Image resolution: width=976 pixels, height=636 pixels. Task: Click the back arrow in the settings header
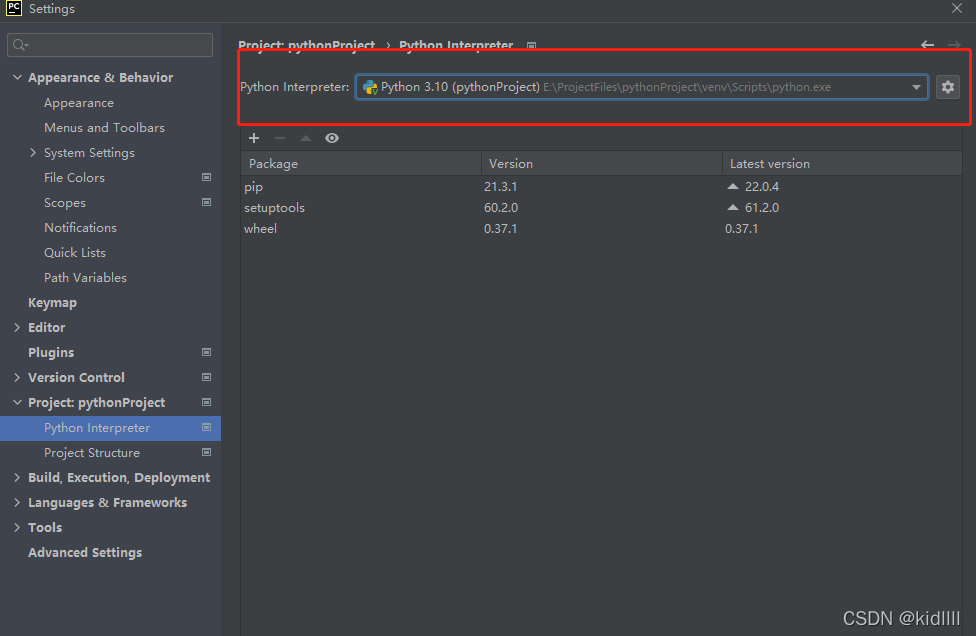(927, 44)
